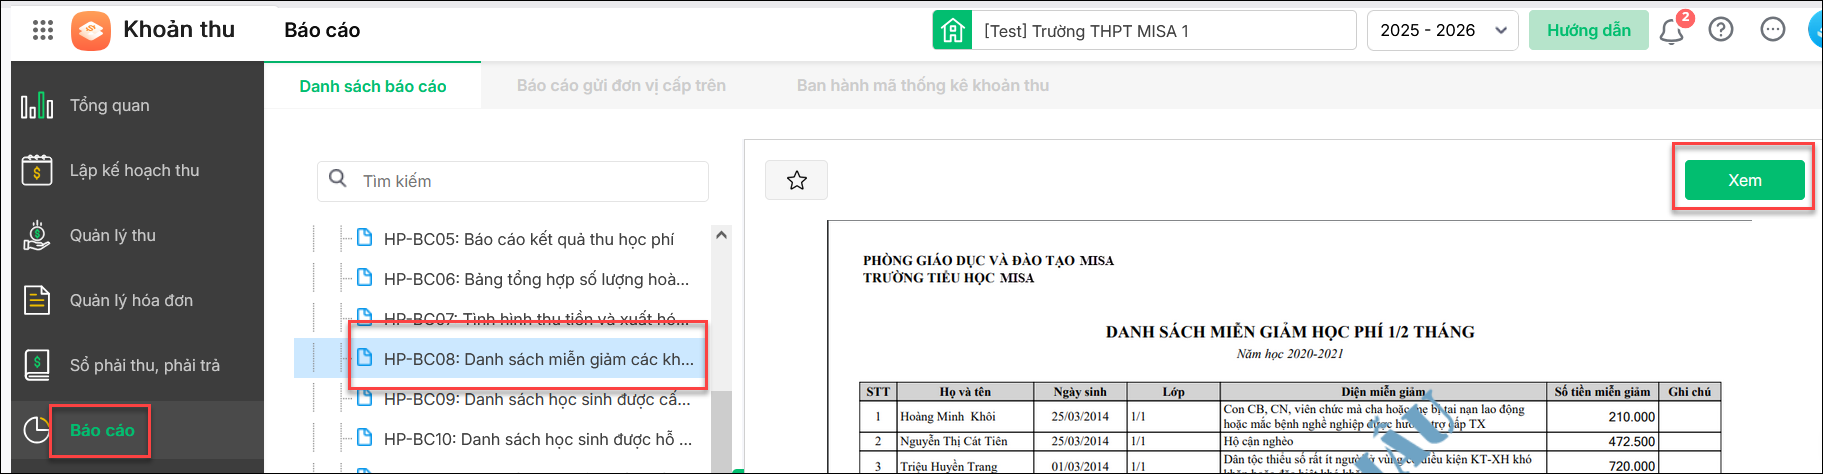Click the Báo cáo page title

pos(322,30)
